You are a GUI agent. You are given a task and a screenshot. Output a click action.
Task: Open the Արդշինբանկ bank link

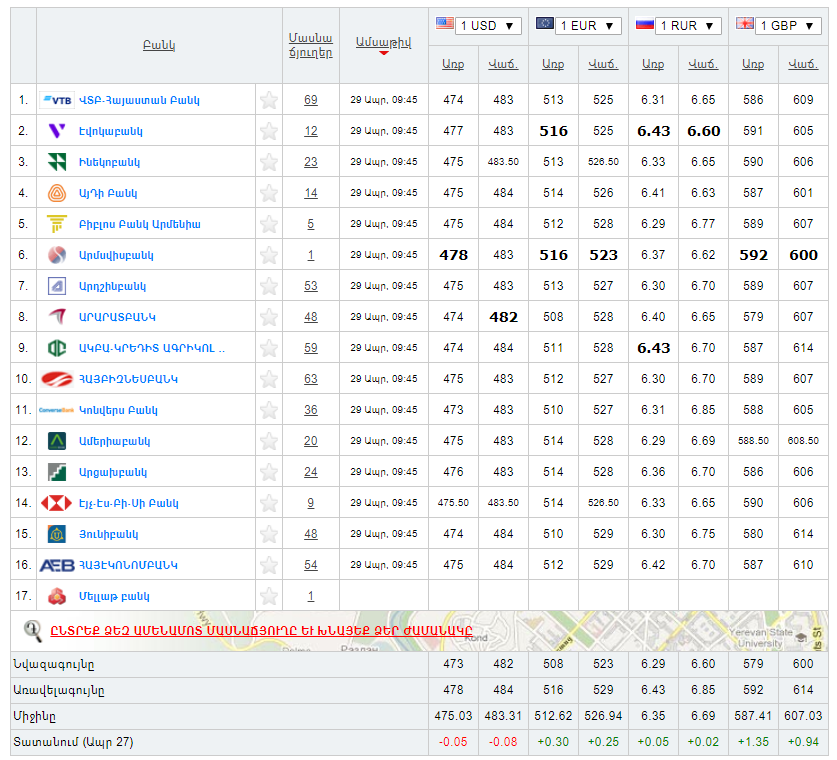click(113, 286)
